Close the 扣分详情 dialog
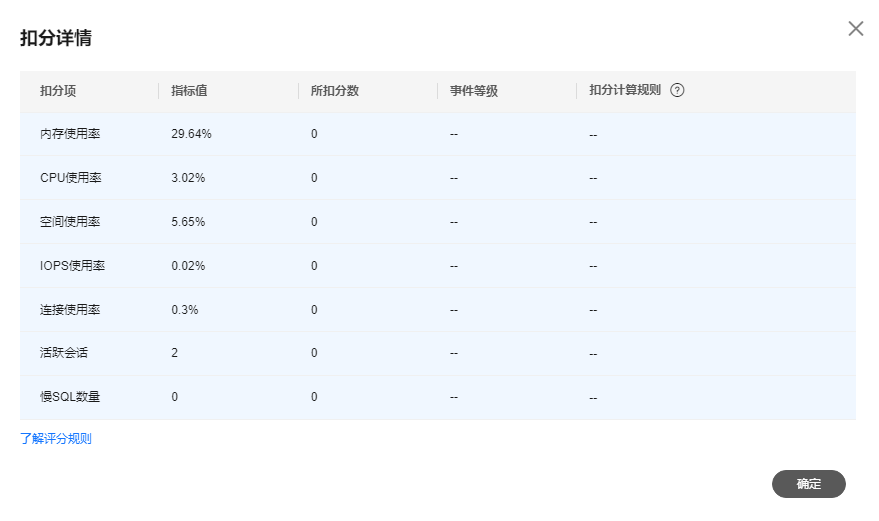Viewport: 879px width, 521px height. pyautogui.click(x=856, y=29)
